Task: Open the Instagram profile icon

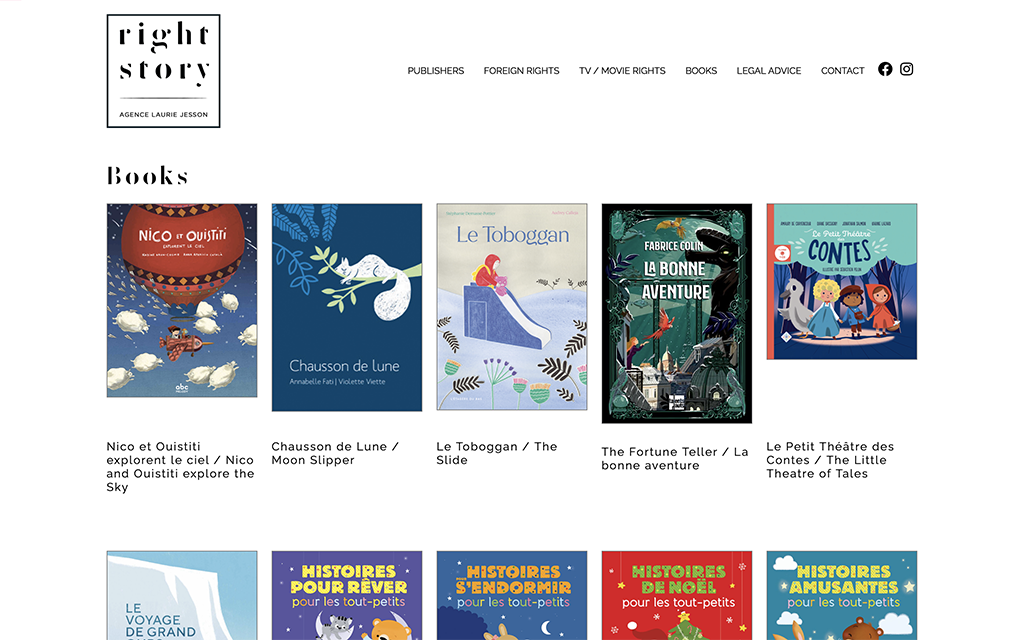Action: 906,69
